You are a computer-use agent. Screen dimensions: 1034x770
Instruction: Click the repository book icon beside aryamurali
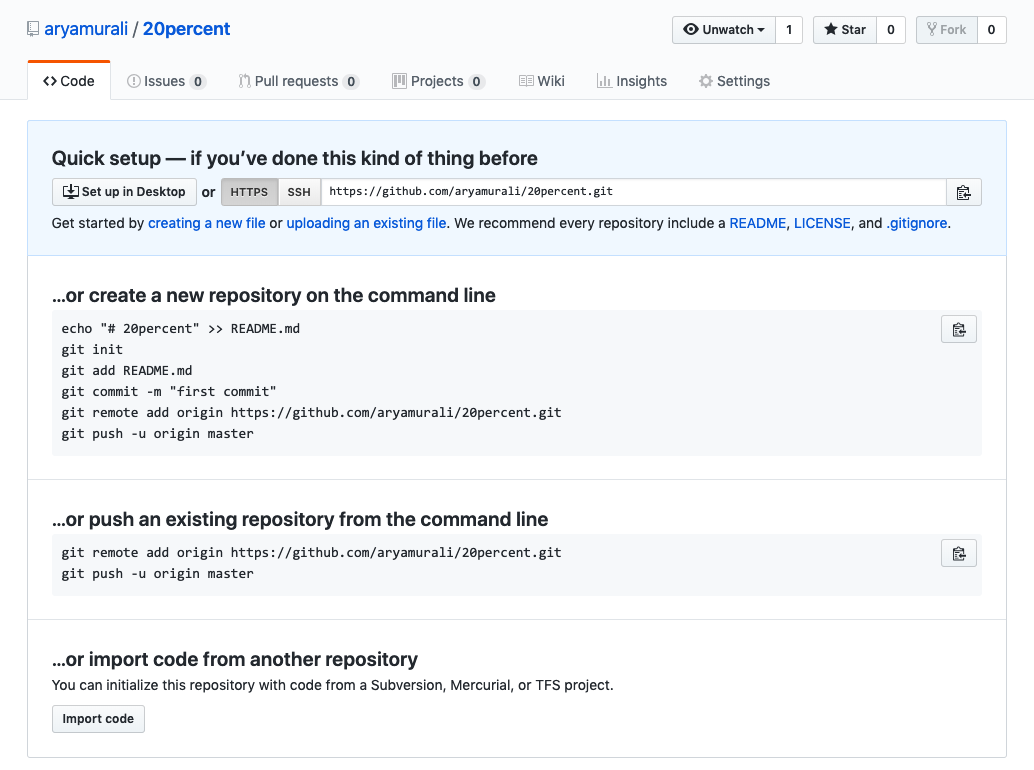(34, 29)
